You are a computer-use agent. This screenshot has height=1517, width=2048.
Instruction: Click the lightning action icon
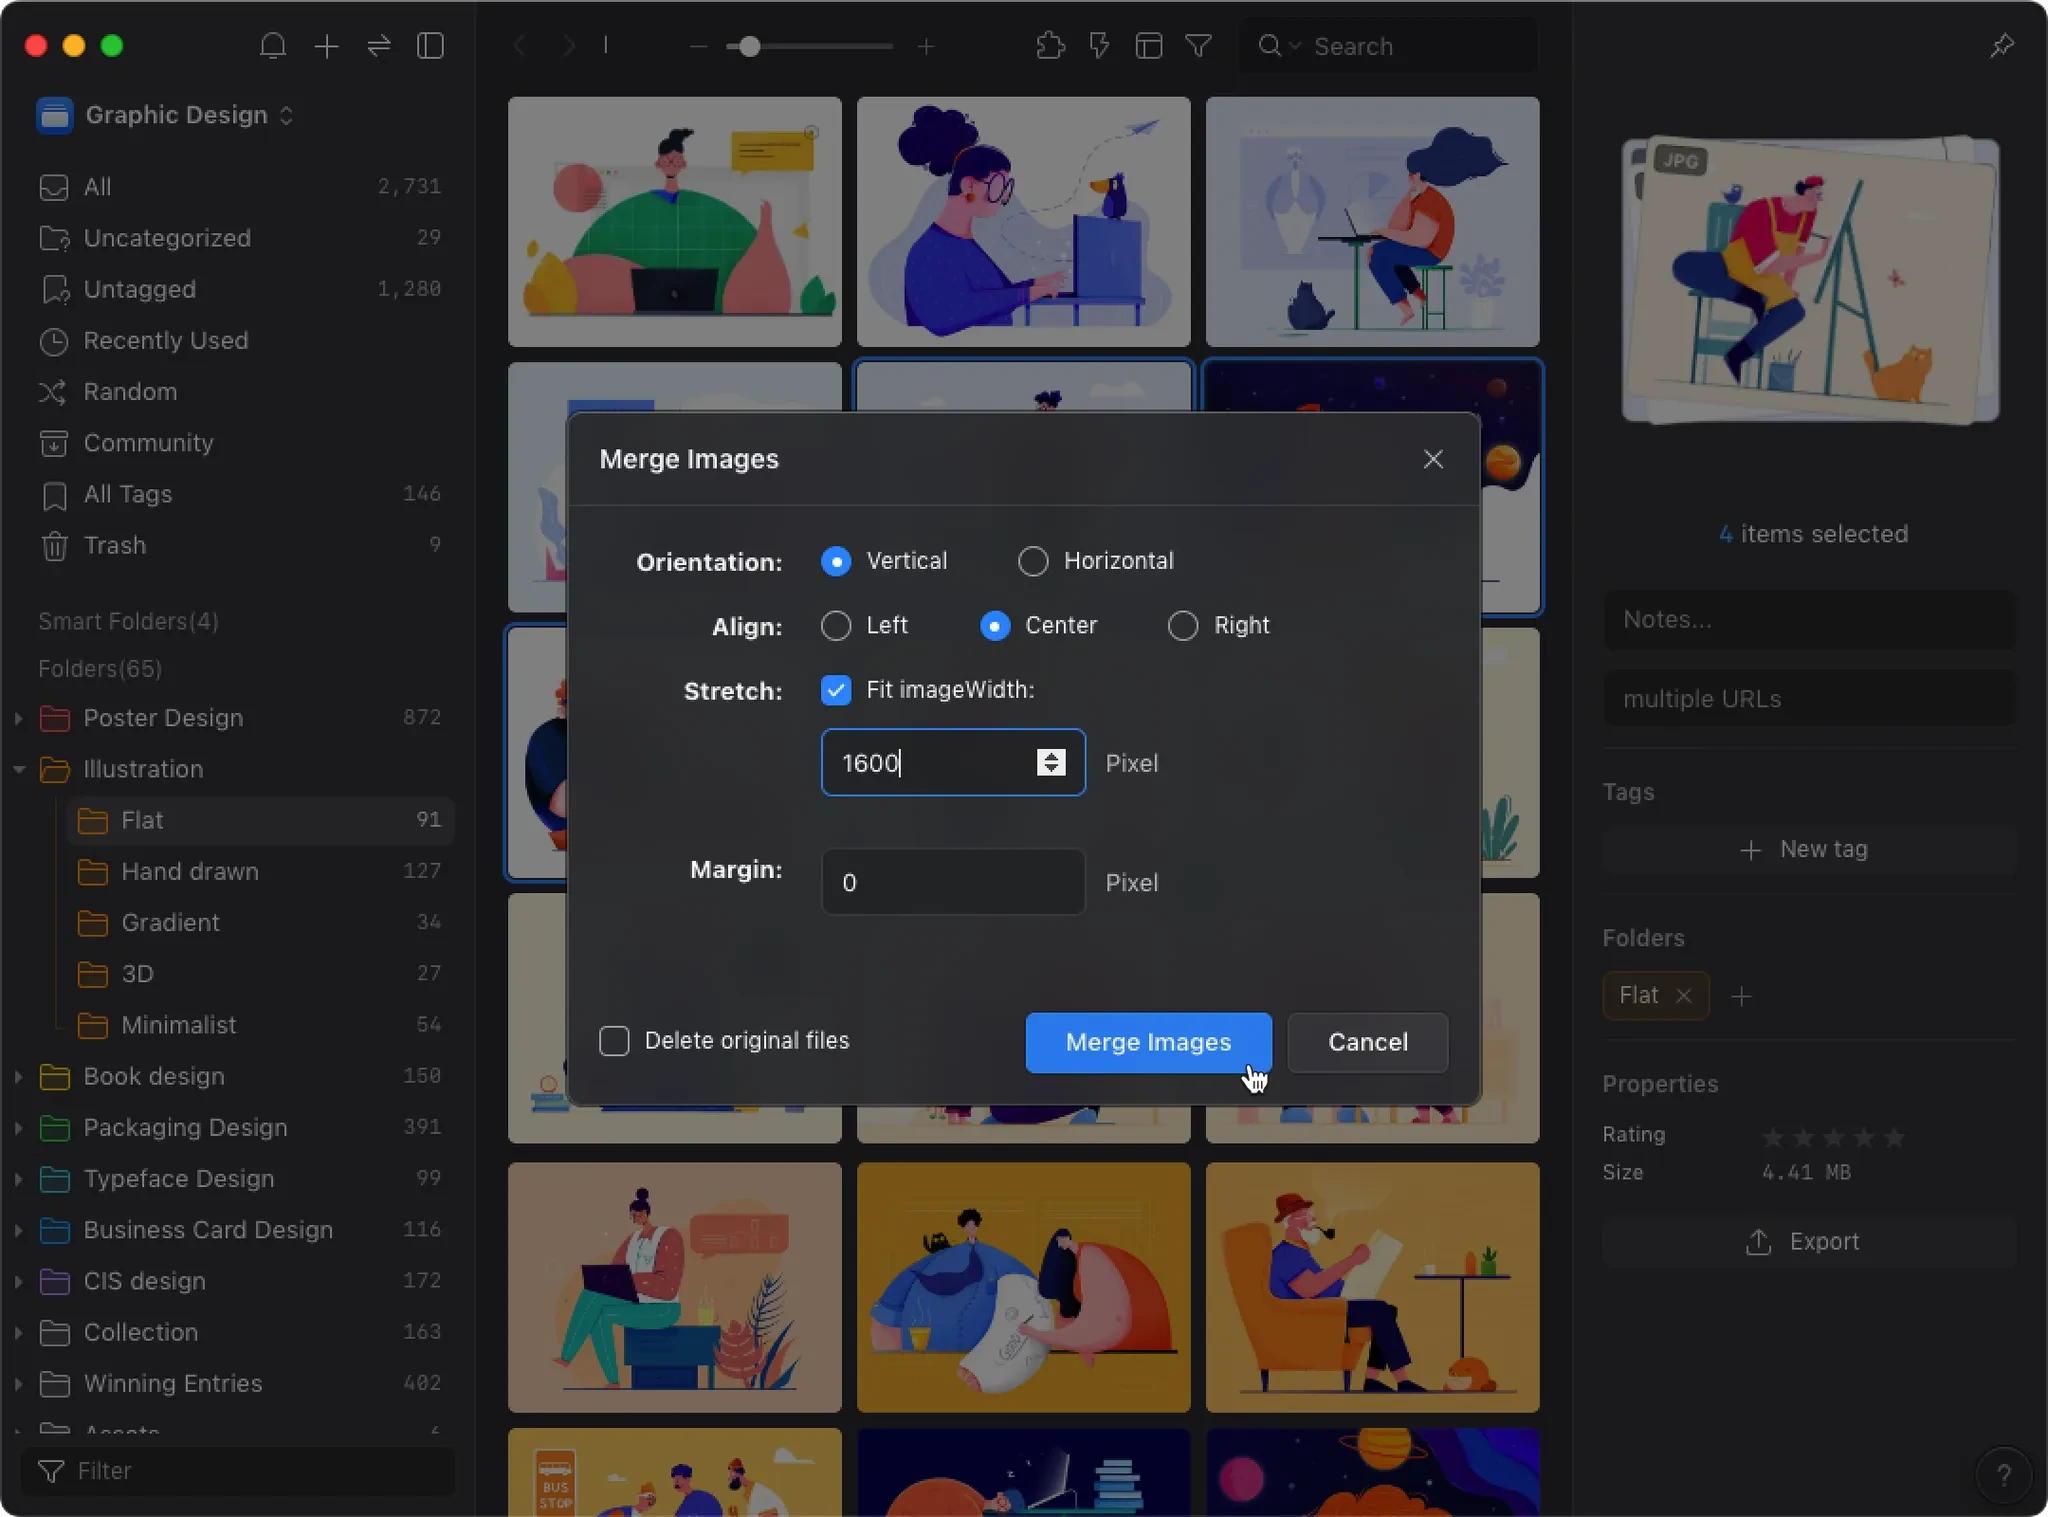click(1100, 46)
